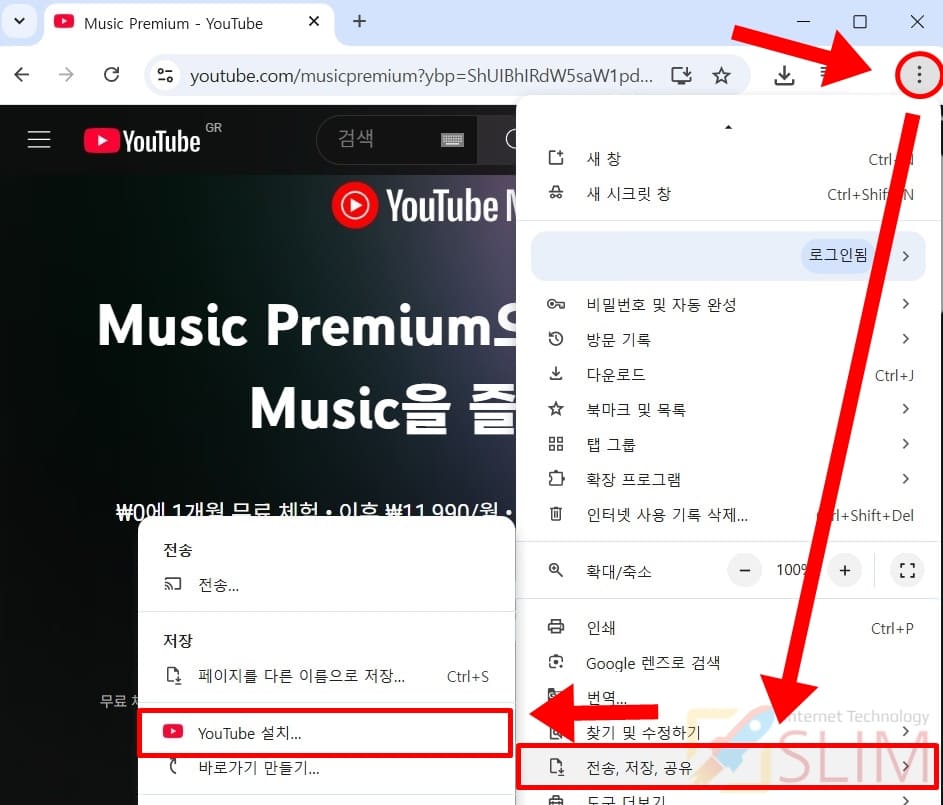The height and width of the screenshot is (805, 943).
Task: Go to the YouTube home logo
Action: point(142,141)
